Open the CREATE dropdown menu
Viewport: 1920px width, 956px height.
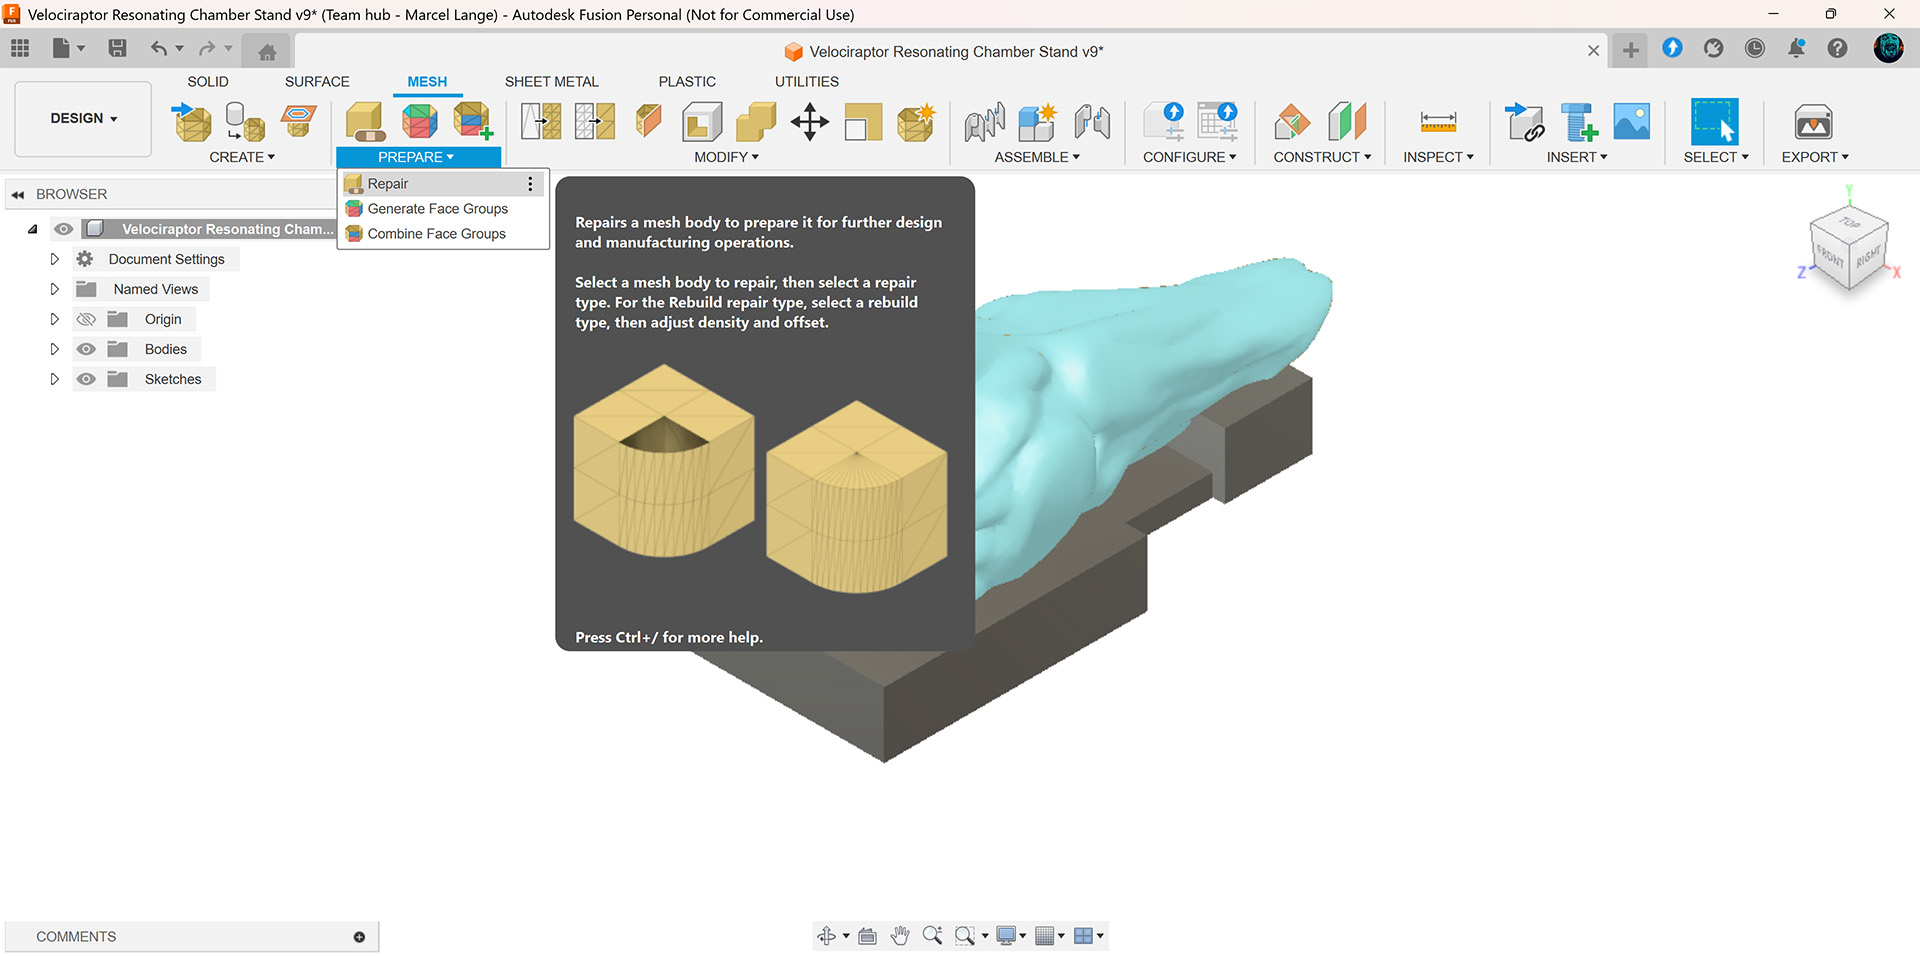coord(242,157)
